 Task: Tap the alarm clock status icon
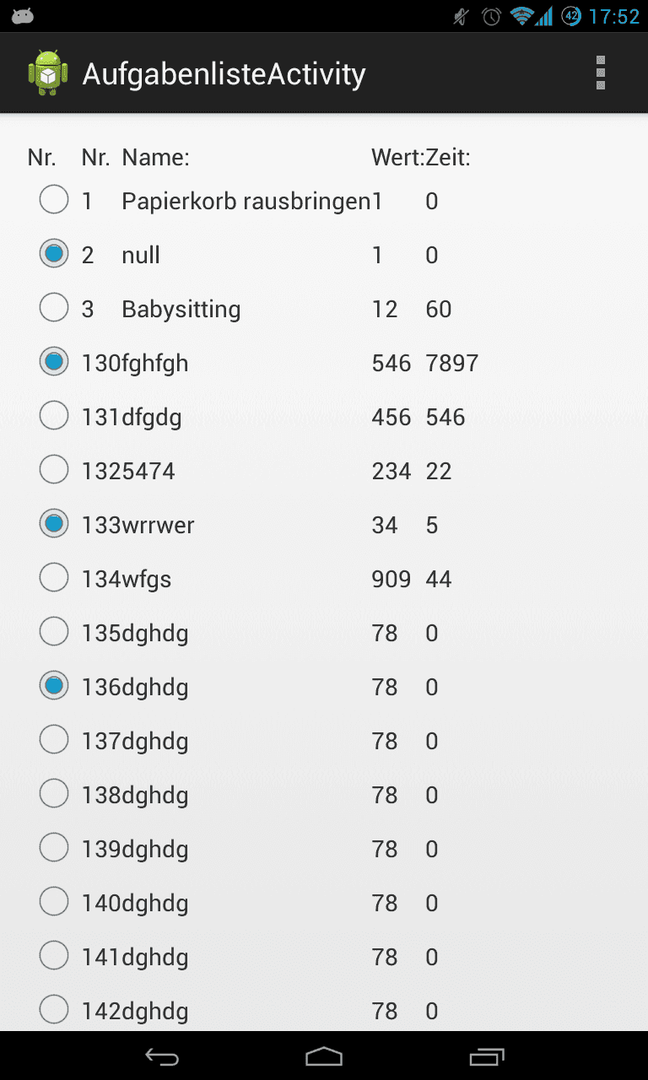[491, 16]
